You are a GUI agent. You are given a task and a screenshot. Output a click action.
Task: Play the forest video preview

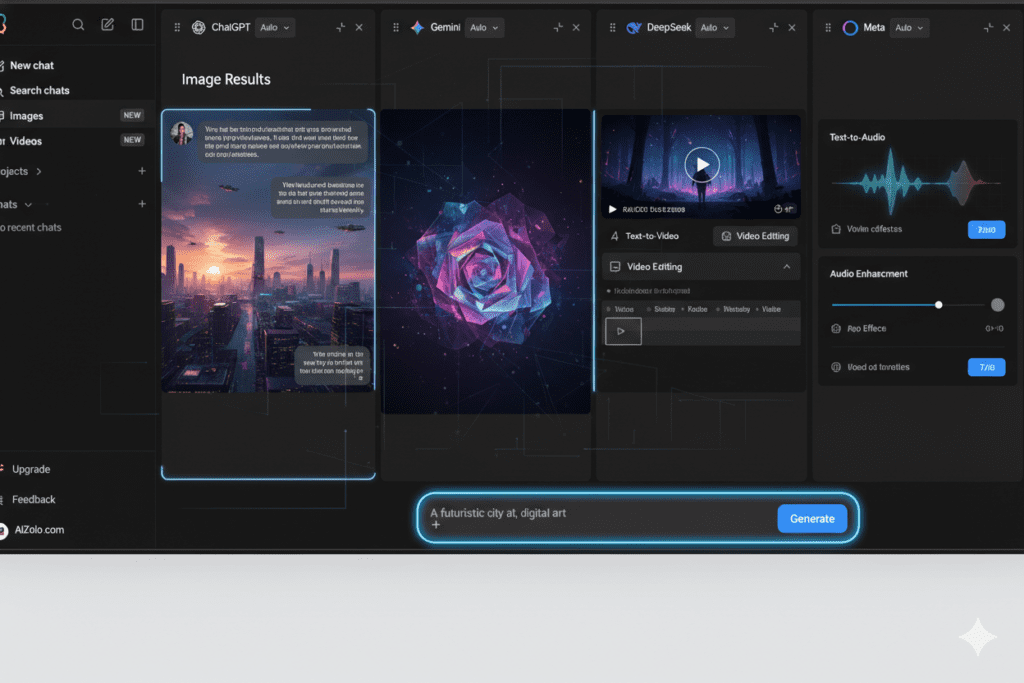point(702,163)
